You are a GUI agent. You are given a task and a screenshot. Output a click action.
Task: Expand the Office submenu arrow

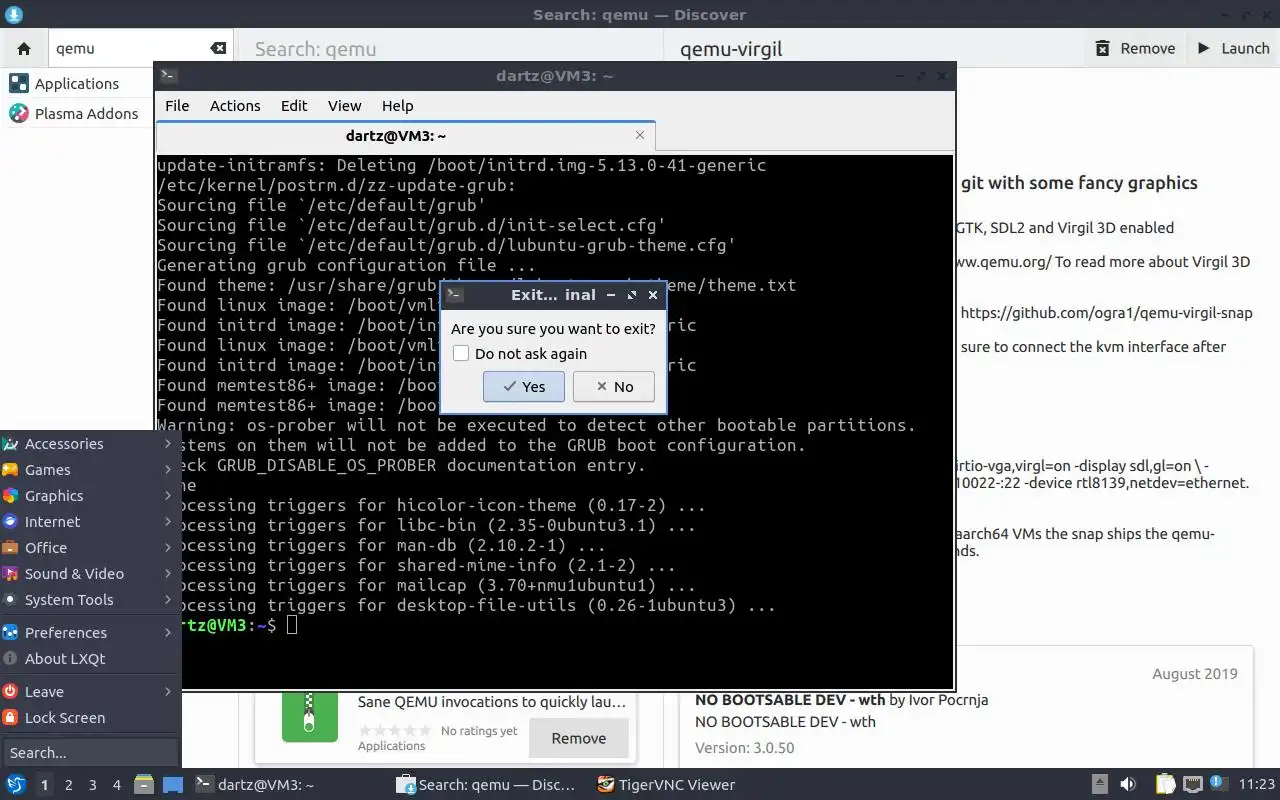[168, 547]
